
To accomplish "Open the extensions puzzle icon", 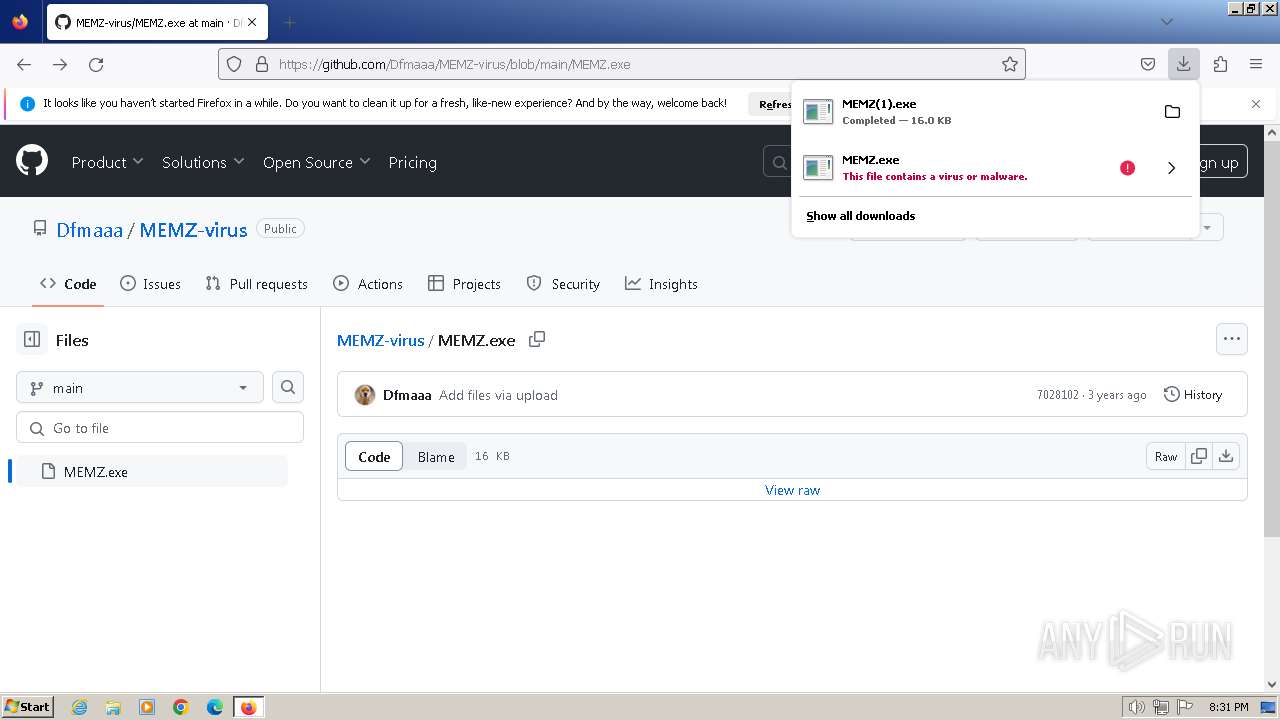I will coord(1220,64).
